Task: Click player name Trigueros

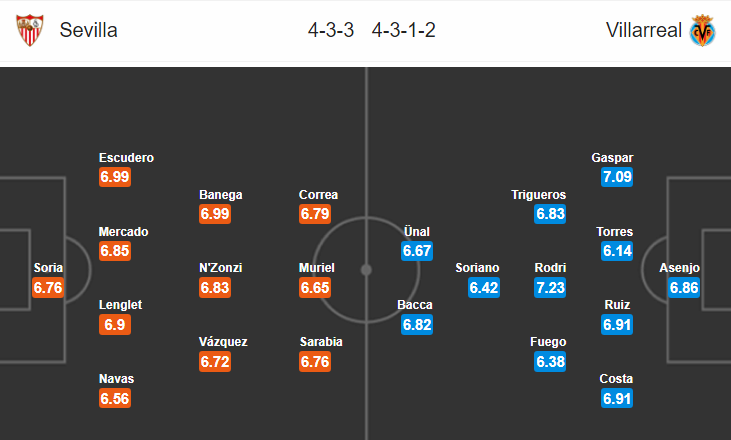Action: point(538,195)
